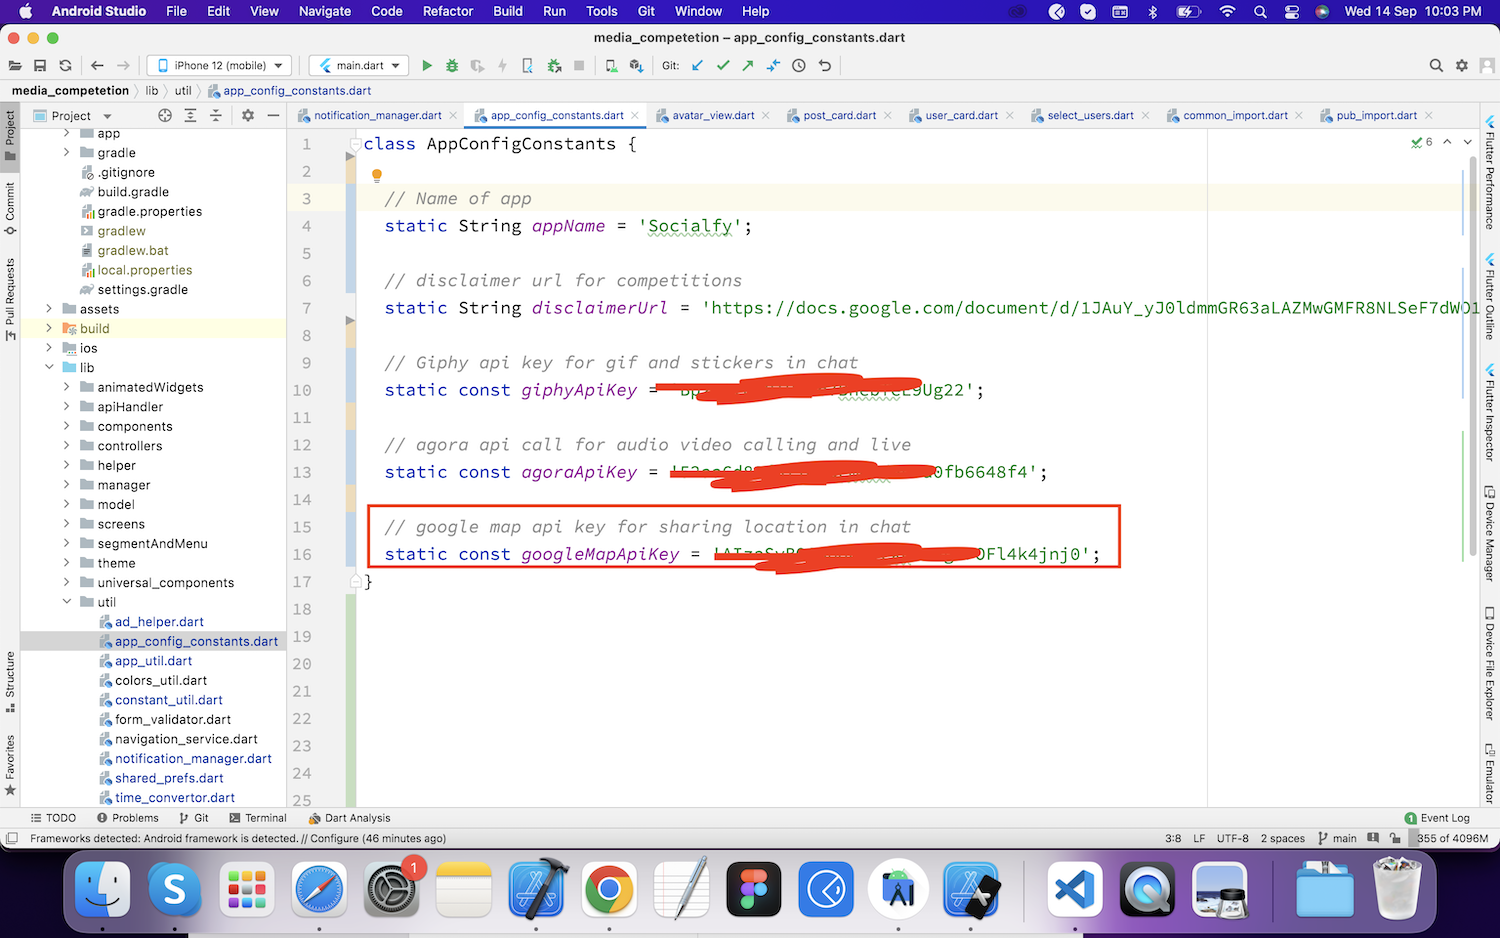Open the Refactor menu
Screen dimensions: 1500x938
coord(448,11)
